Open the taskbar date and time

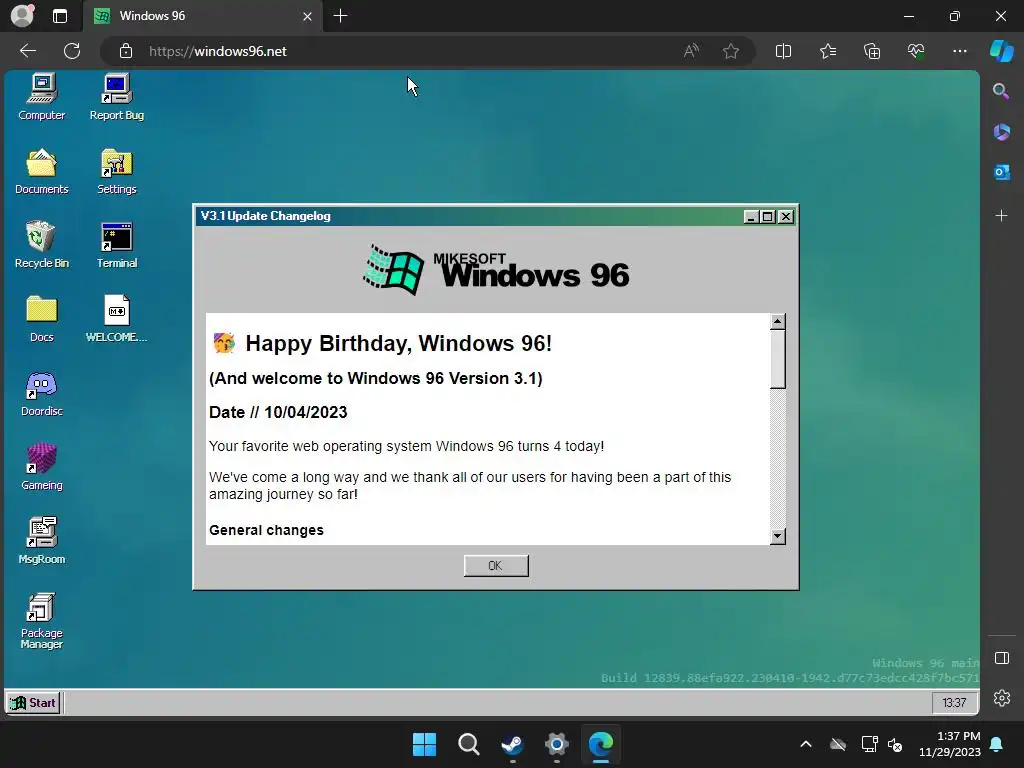950,744
